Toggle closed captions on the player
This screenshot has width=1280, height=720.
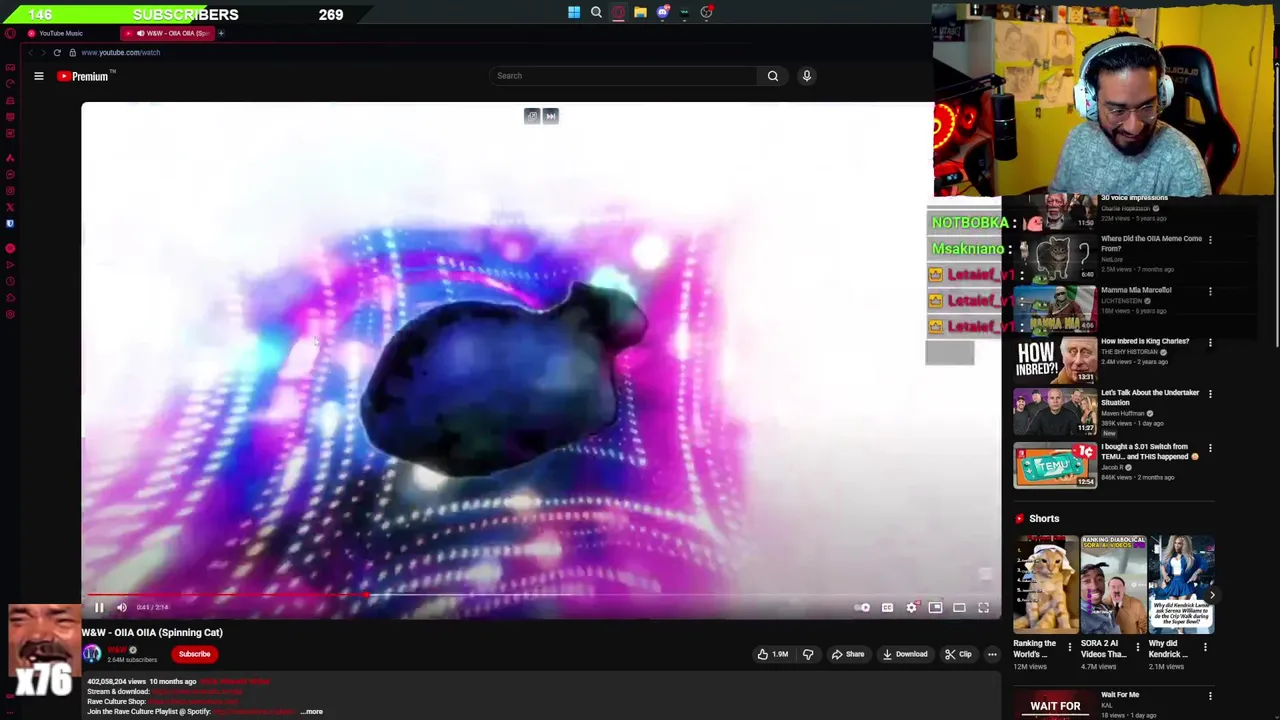pos(887,607)
